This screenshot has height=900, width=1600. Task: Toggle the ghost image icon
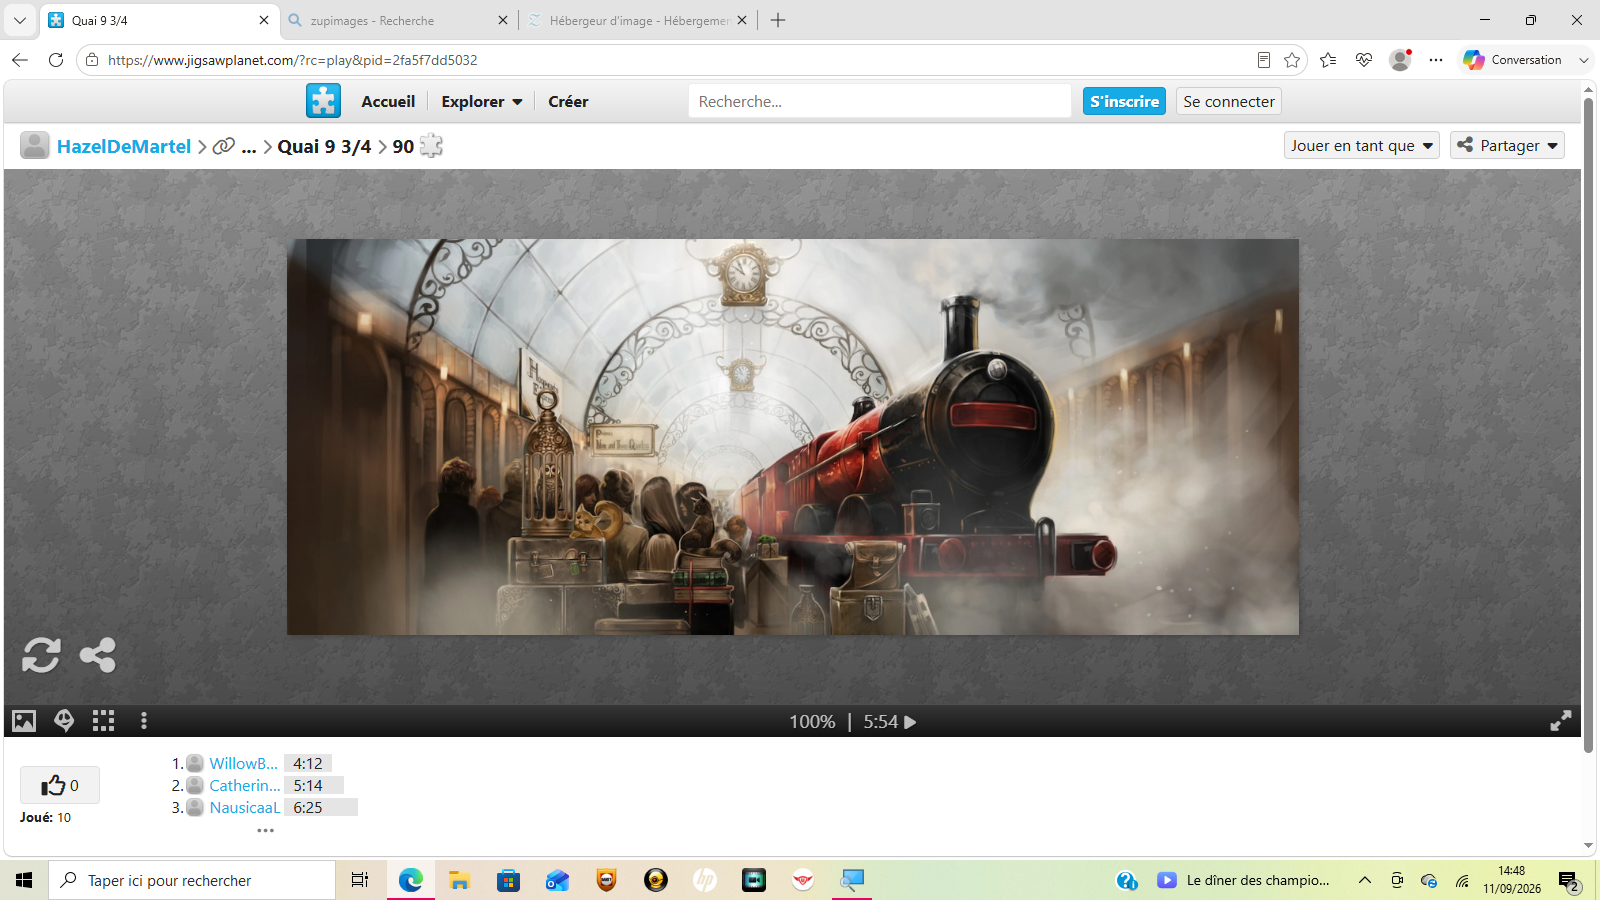[x=64, y=721]
